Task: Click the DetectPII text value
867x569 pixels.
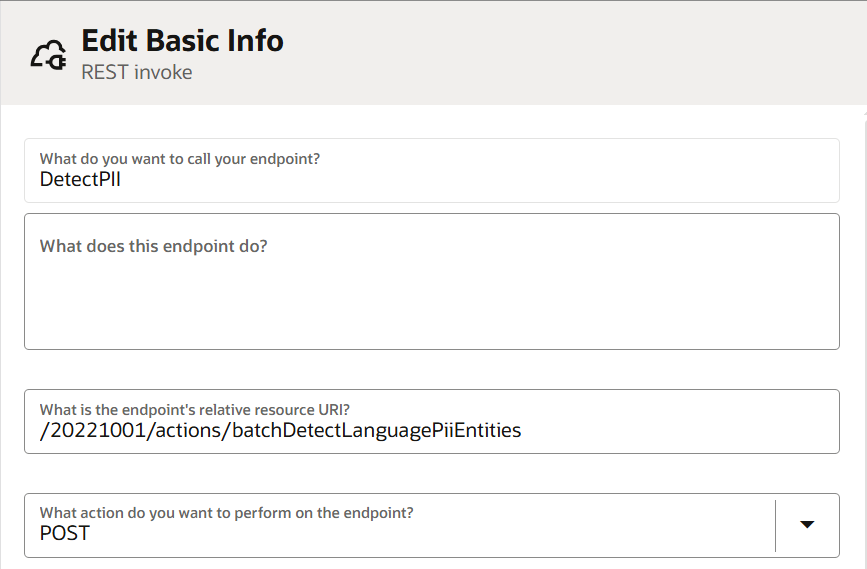Action: point(80,180)
